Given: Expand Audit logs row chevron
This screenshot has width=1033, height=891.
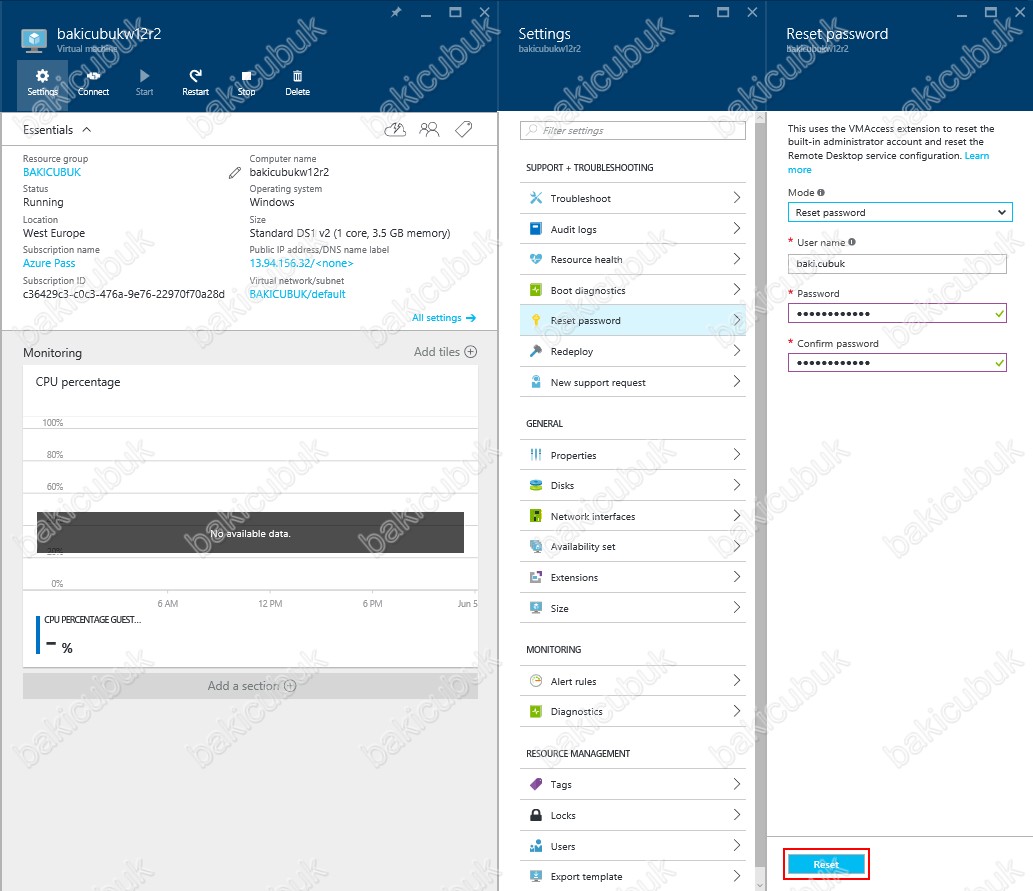Looking at the screenshot, I should pyautogui.click(x=737, y=229).
